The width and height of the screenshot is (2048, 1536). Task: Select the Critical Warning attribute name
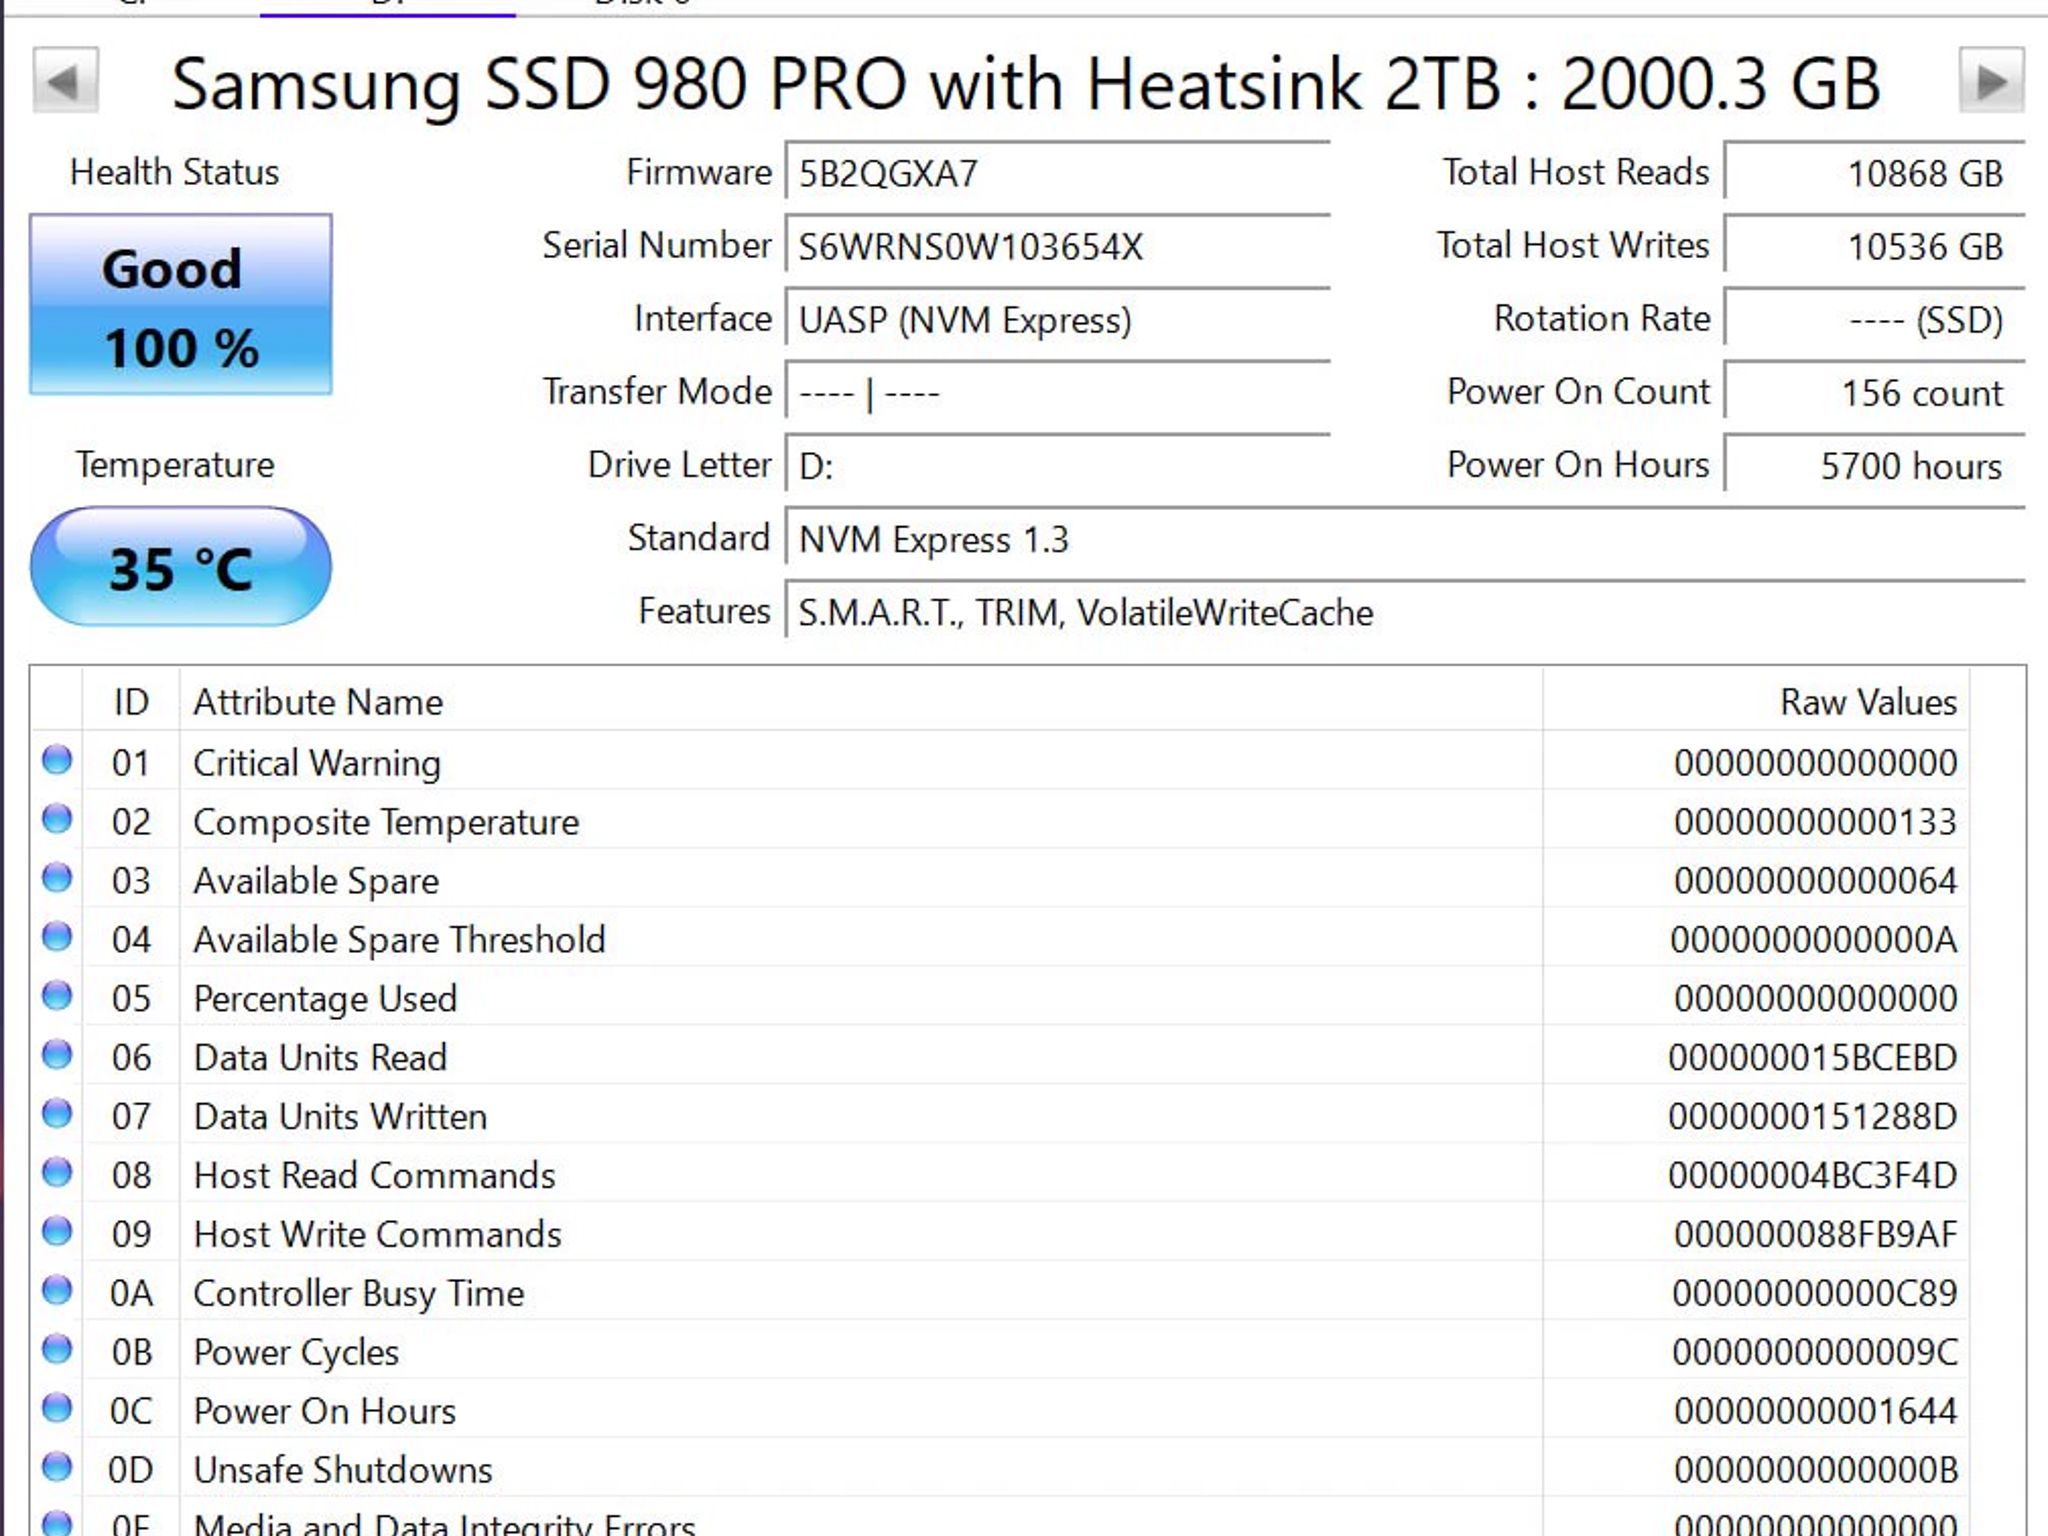click(317, 763)
